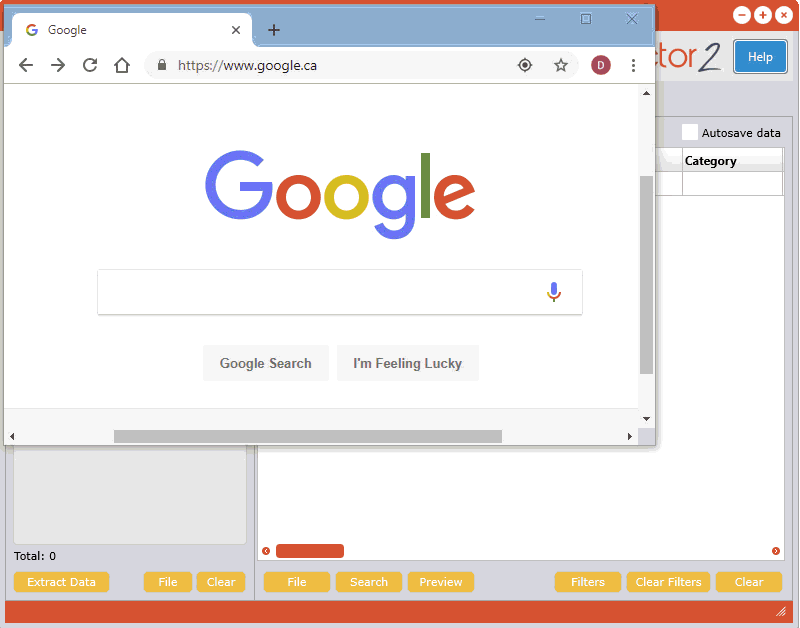Open the Filters button
The image size is (800, 628).
(588, 582)
